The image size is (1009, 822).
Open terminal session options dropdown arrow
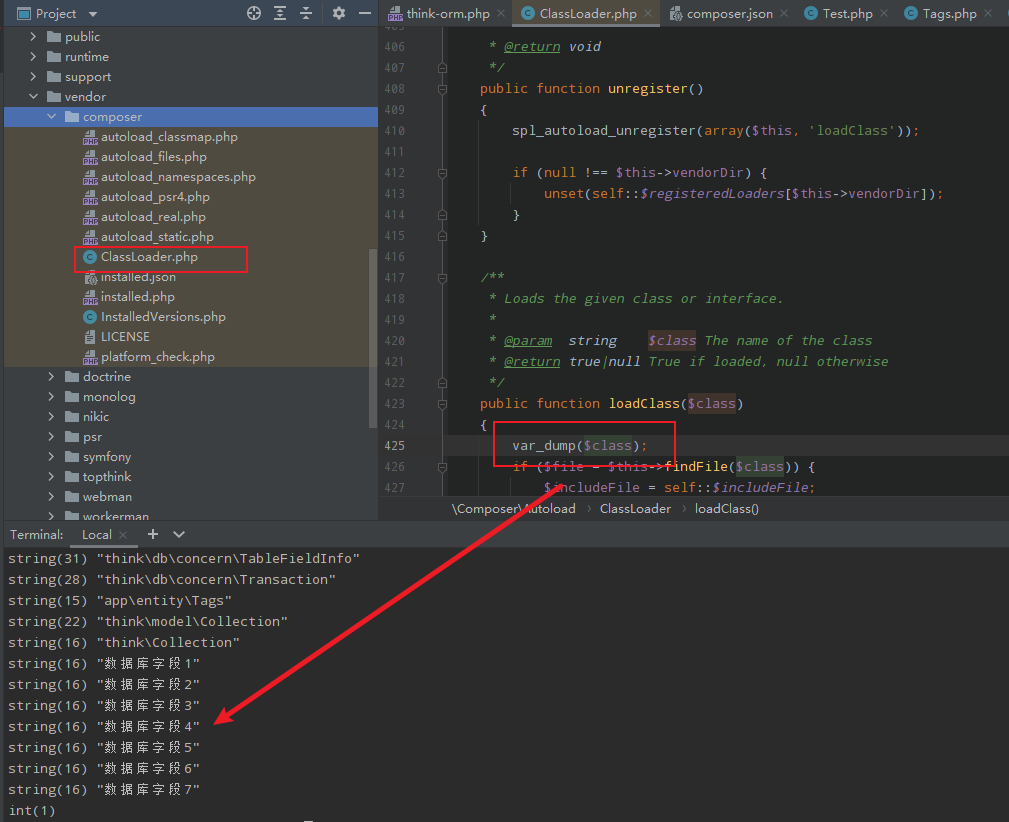click(179, 534)
